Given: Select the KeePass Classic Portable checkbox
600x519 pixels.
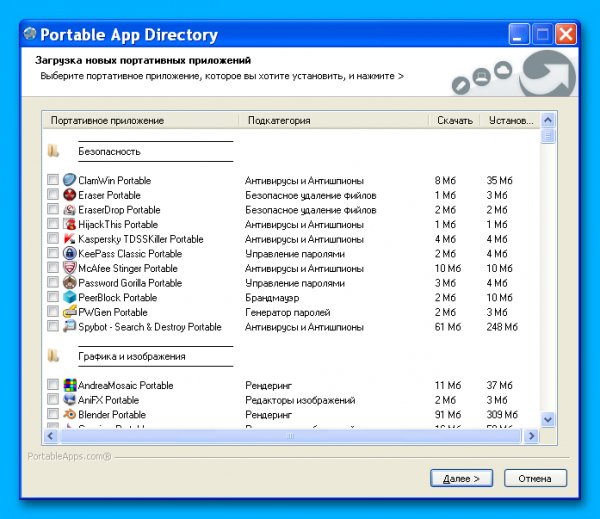Looking at the screenshot, I should [53, 253].
